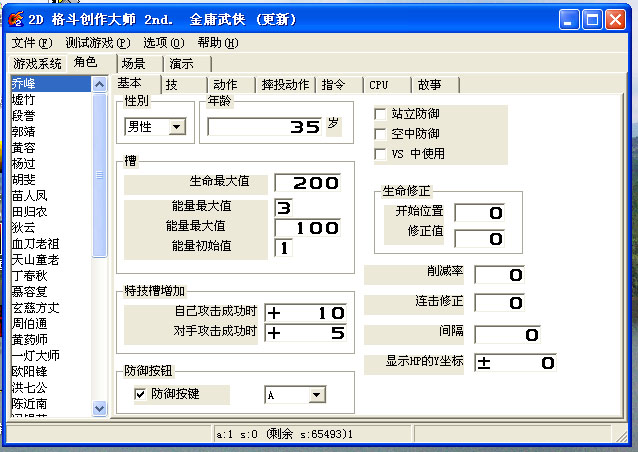Open the 文件(F) menu
This screenshot has height=452, width=638.
32,43
